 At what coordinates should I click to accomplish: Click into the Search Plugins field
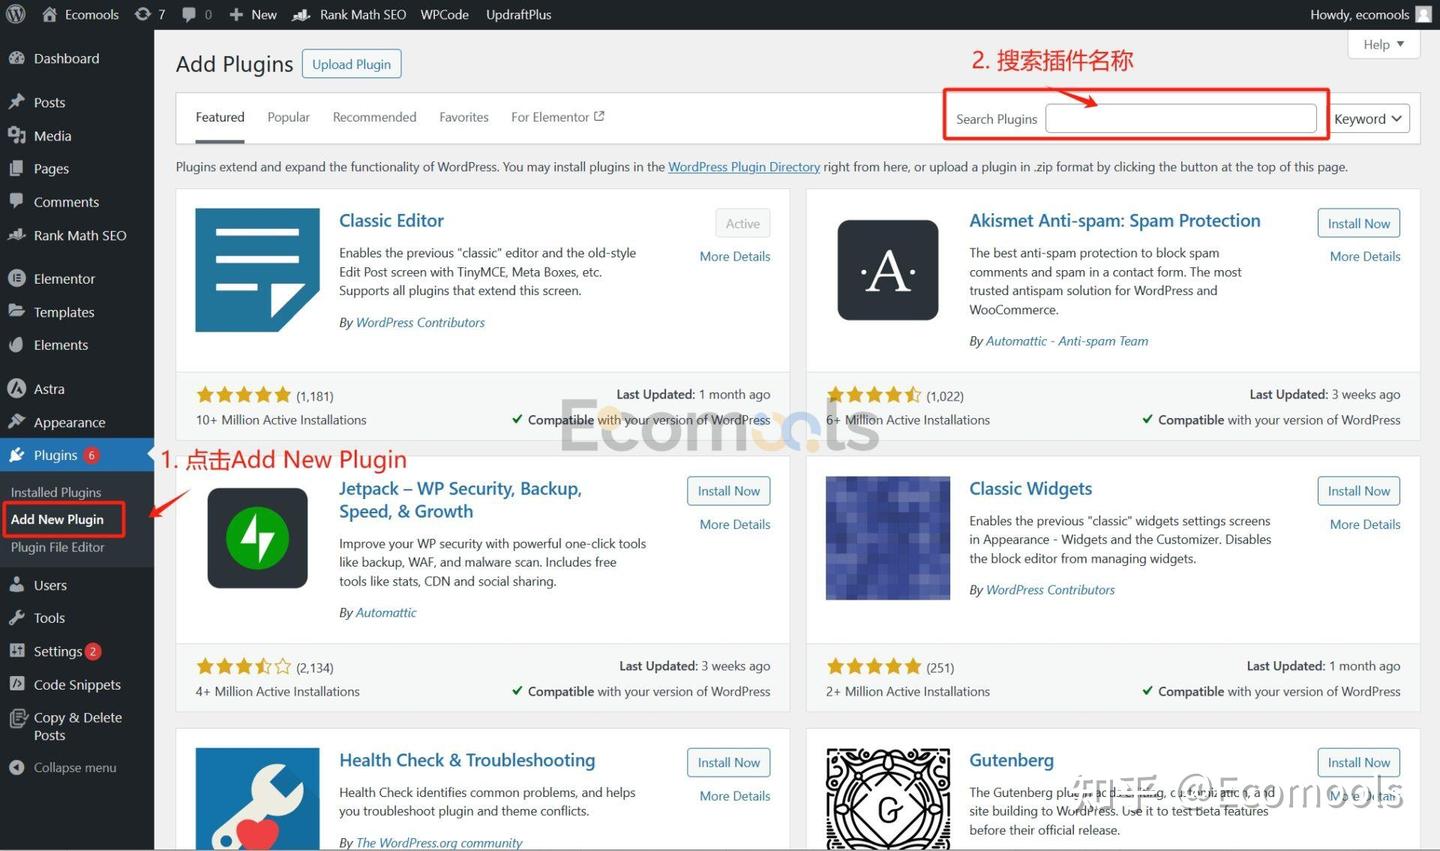click(1180, 119)
